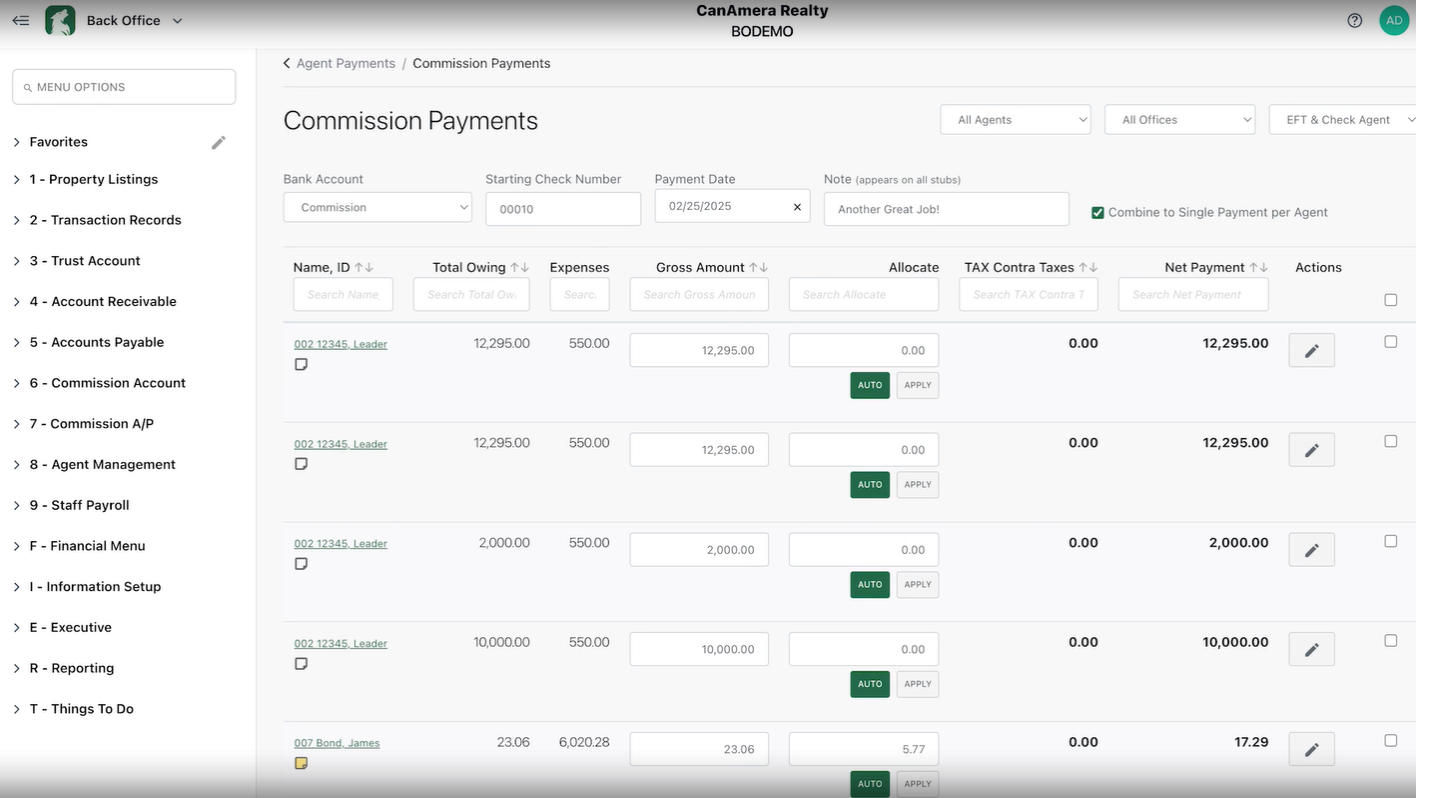Clear the Payment Date with the X icon

coord(797,207)
